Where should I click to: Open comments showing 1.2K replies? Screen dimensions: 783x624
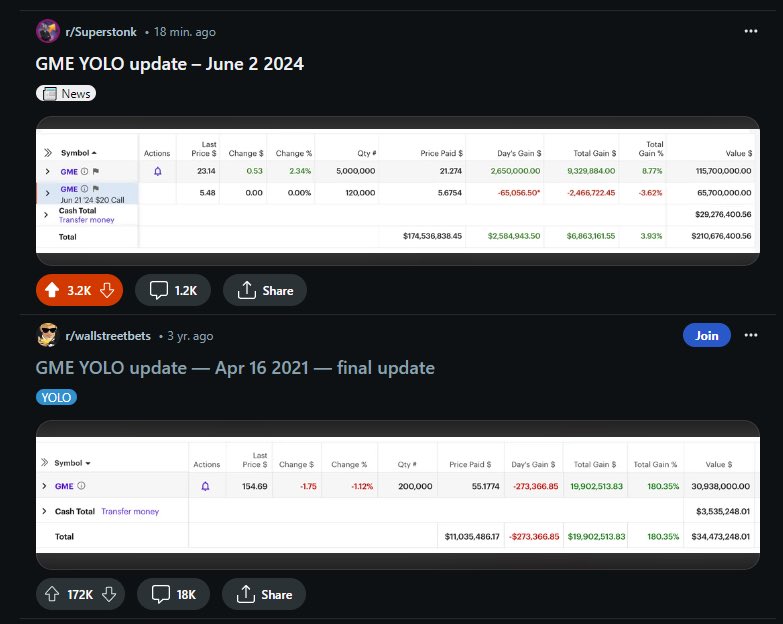tap(173, 290)
